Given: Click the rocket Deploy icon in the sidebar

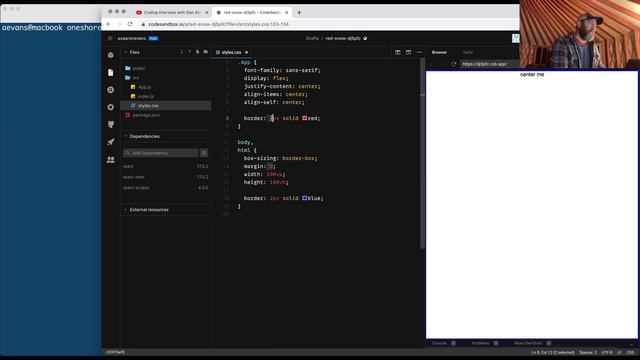Looking at the screenshot, I should 111,142.
